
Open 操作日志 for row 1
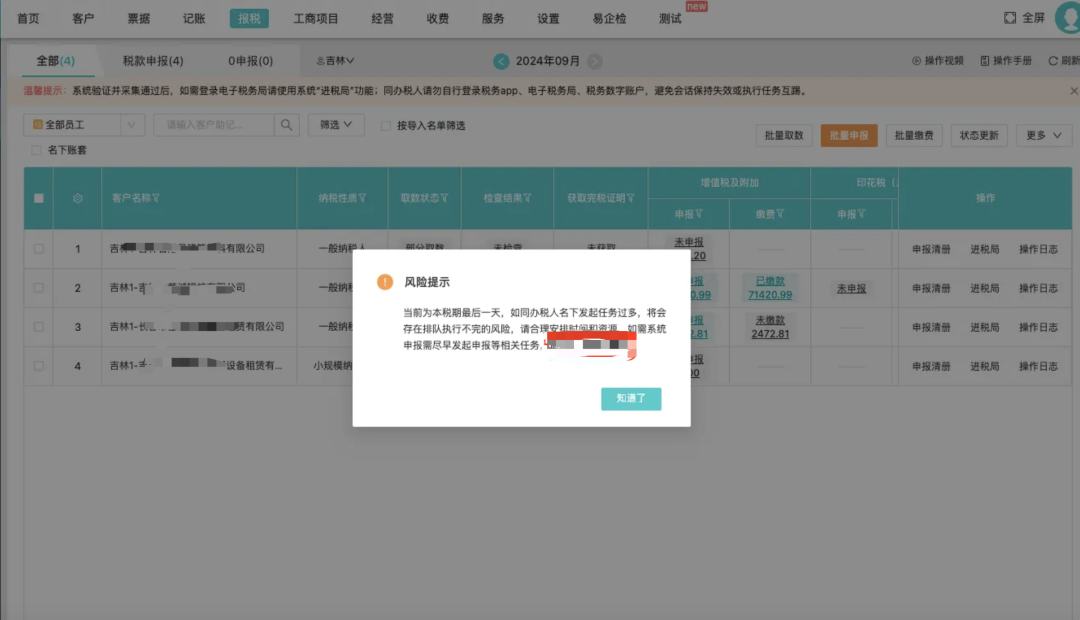point(1038,249)
